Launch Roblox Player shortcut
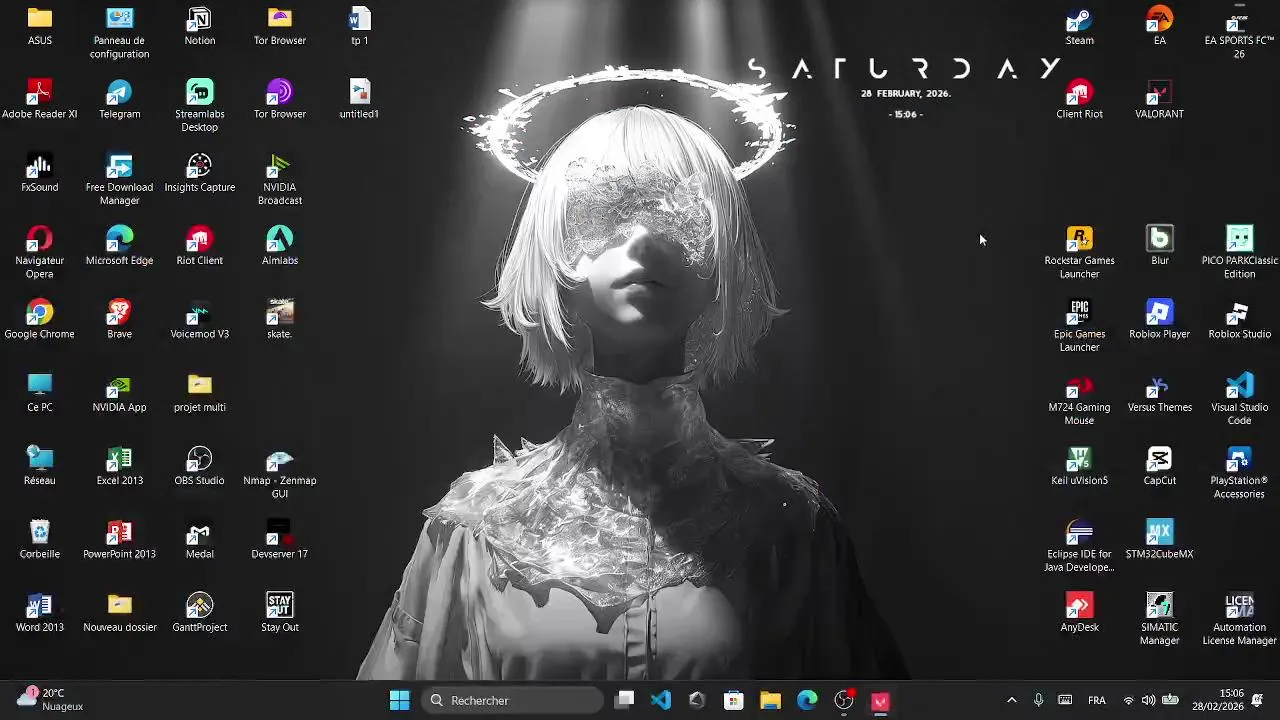 [x=1159, y=319]
